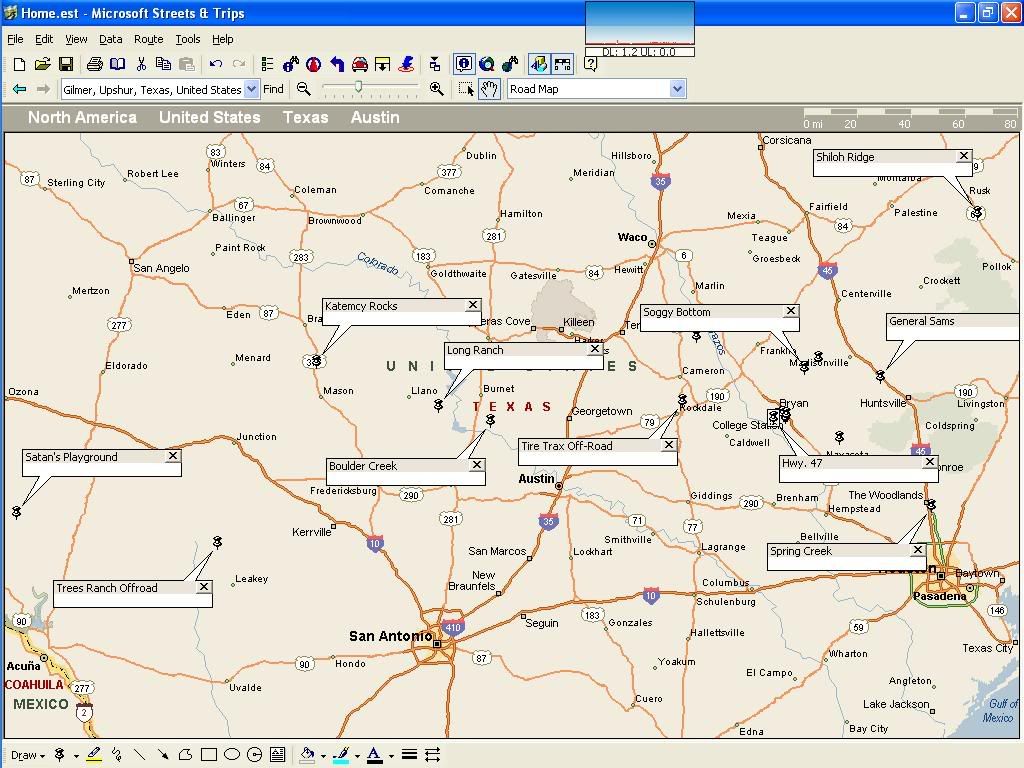The width and height of the screenshot is (1024, 768).
Task: Adjust the zoom level slider
Action: click(x=358, y=86)
